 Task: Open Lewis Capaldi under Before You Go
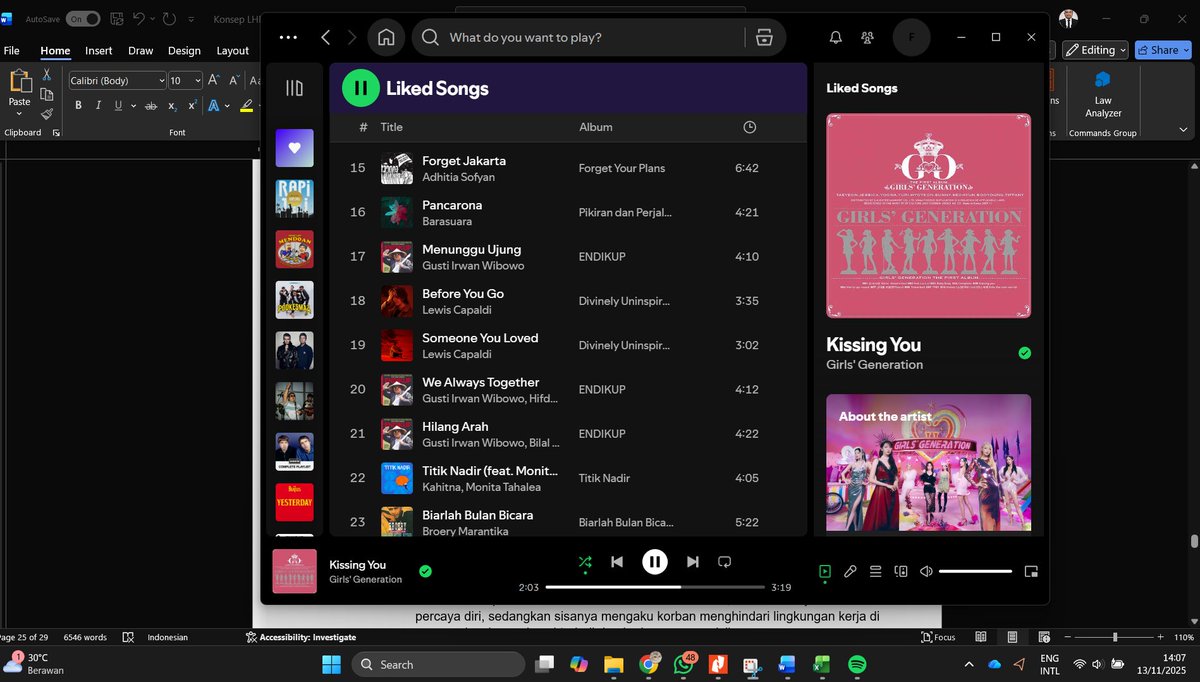coord(457,310)
